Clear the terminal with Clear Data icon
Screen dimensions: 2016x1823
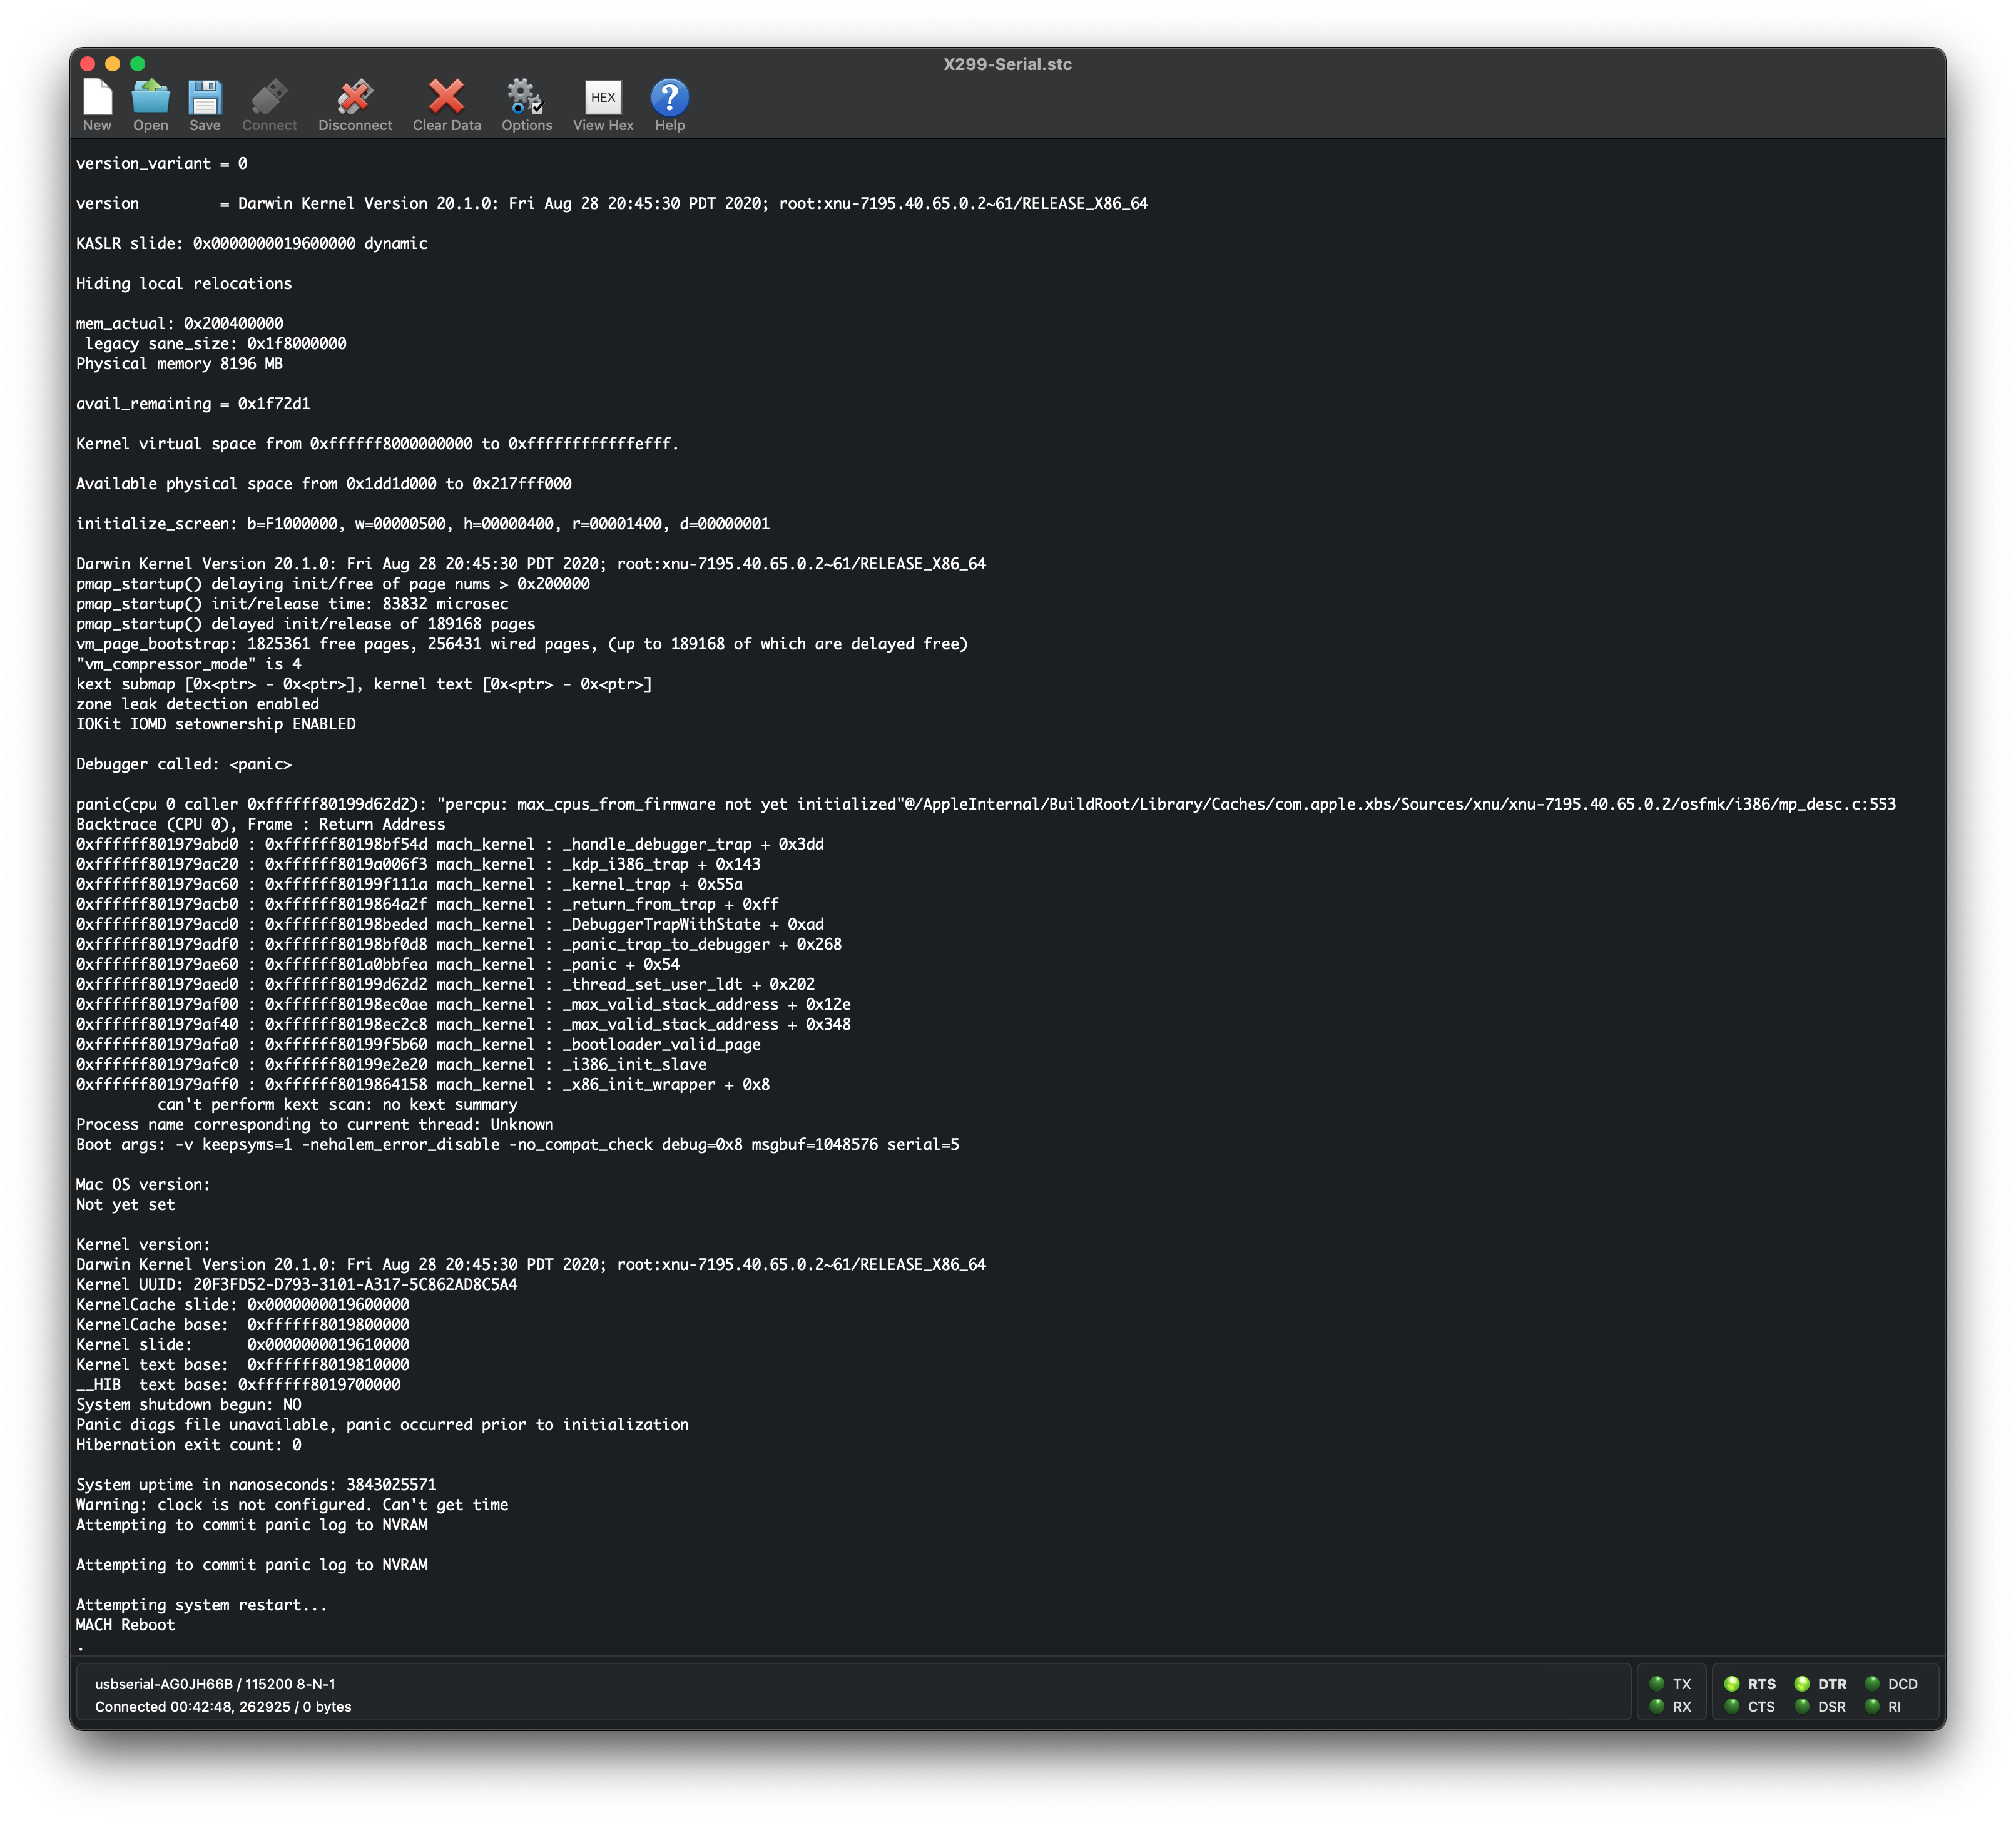coord(446,98)
